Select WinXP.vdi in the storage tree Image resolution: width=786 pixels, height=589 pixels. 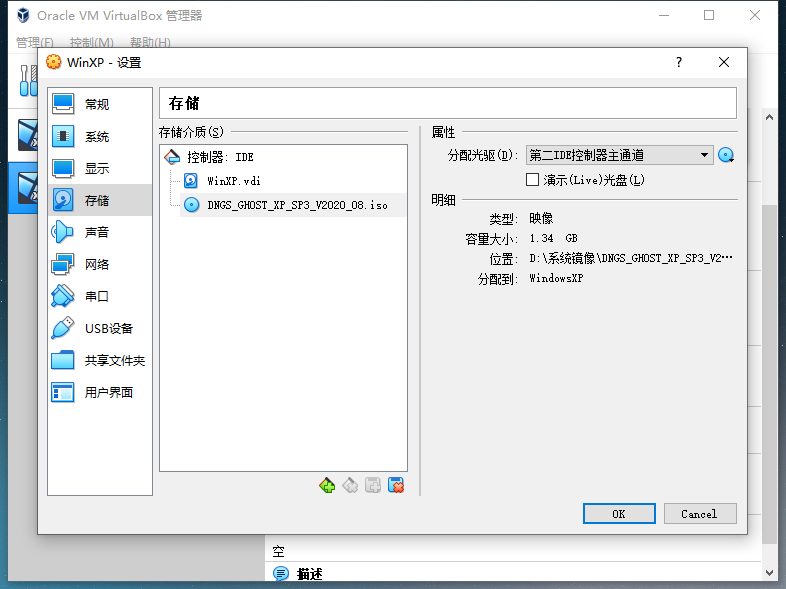234,180
